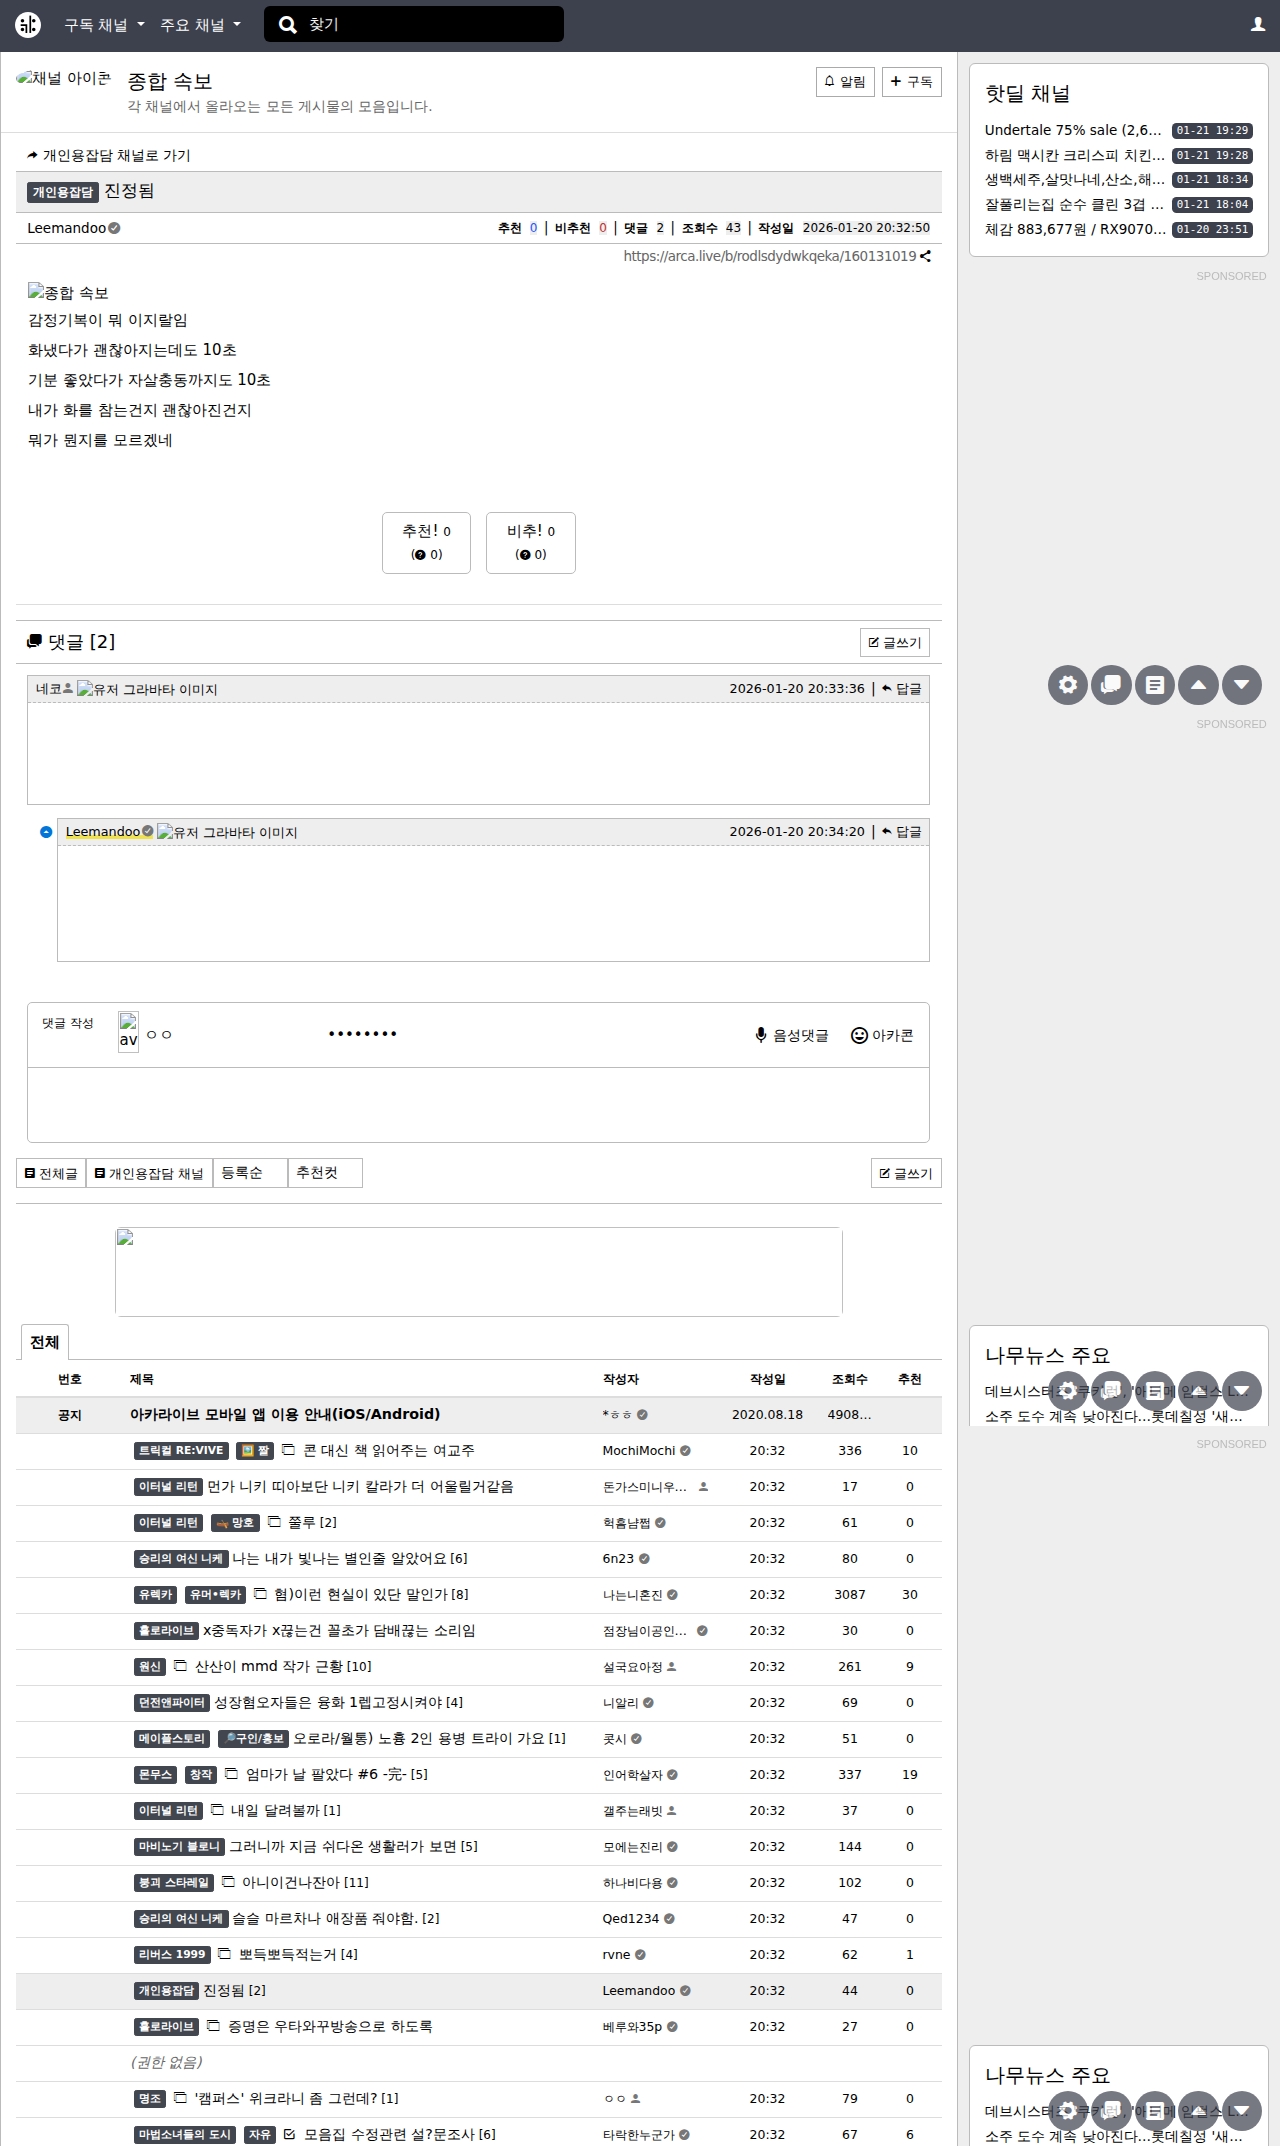Expand the 주요 채널 dropdown
The height and width of the screenshot is (2146, 1280).
200,25
